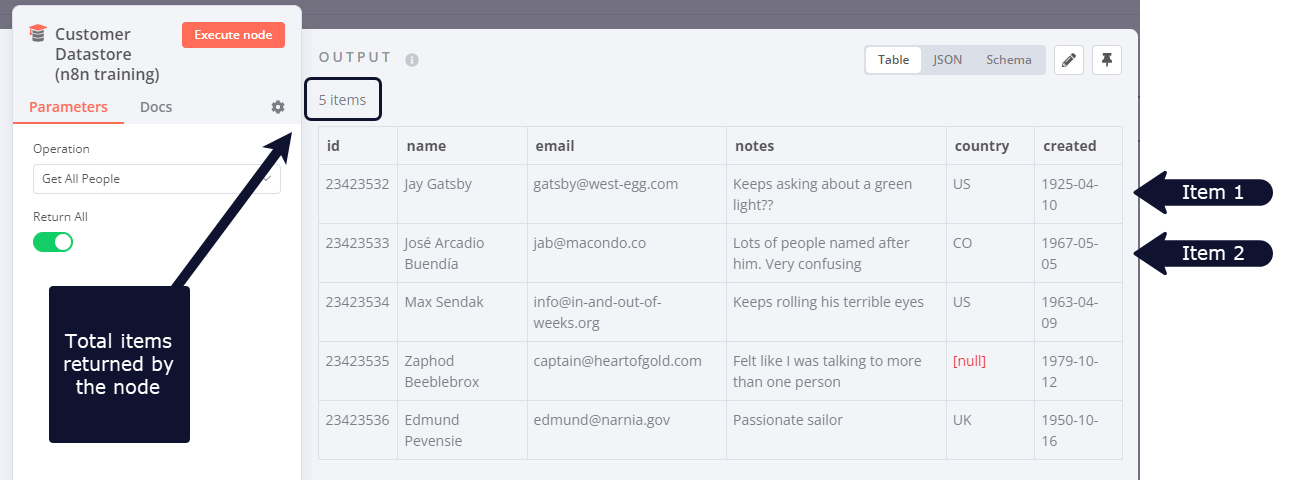Click the pencil edit output icon

[1069, 60]
